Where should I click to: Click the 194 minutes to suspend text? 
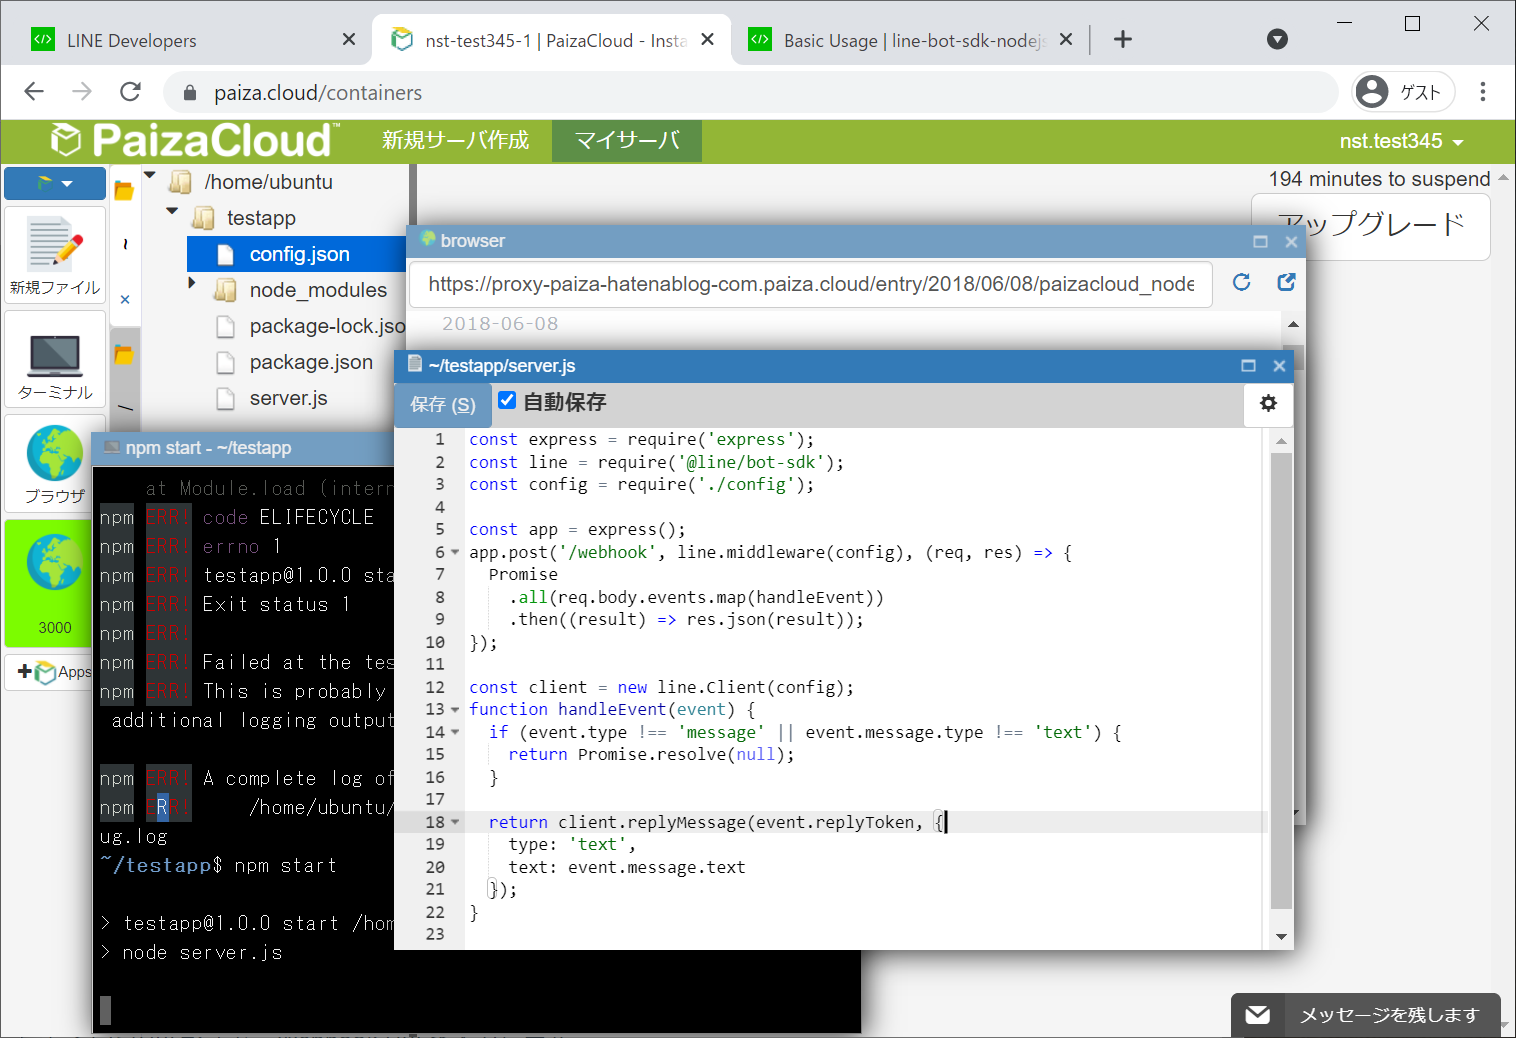tap(1379, 179)
